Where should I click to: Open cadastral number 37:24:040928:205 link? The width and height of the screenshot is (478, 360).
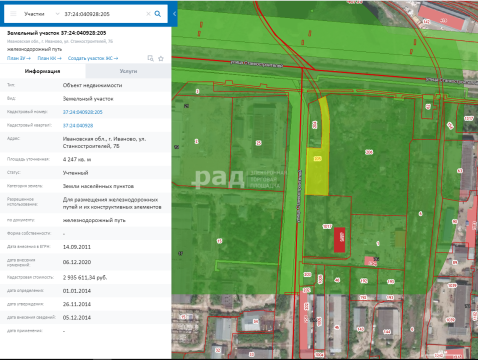point(83,112)
